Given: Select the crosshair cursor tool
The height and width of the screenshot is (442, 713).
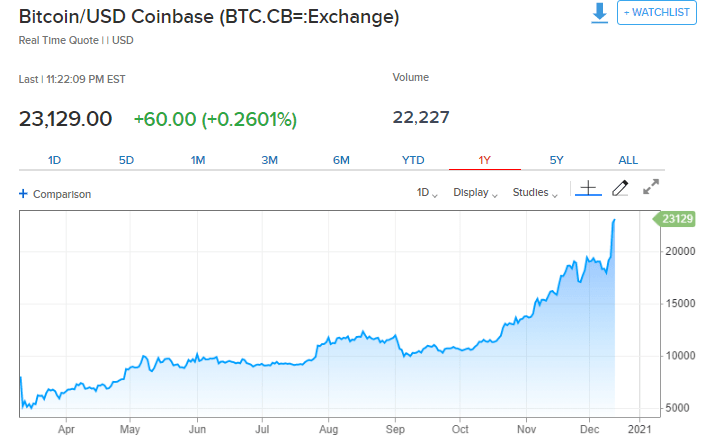Looking at the screenshot, I should 588,188.
